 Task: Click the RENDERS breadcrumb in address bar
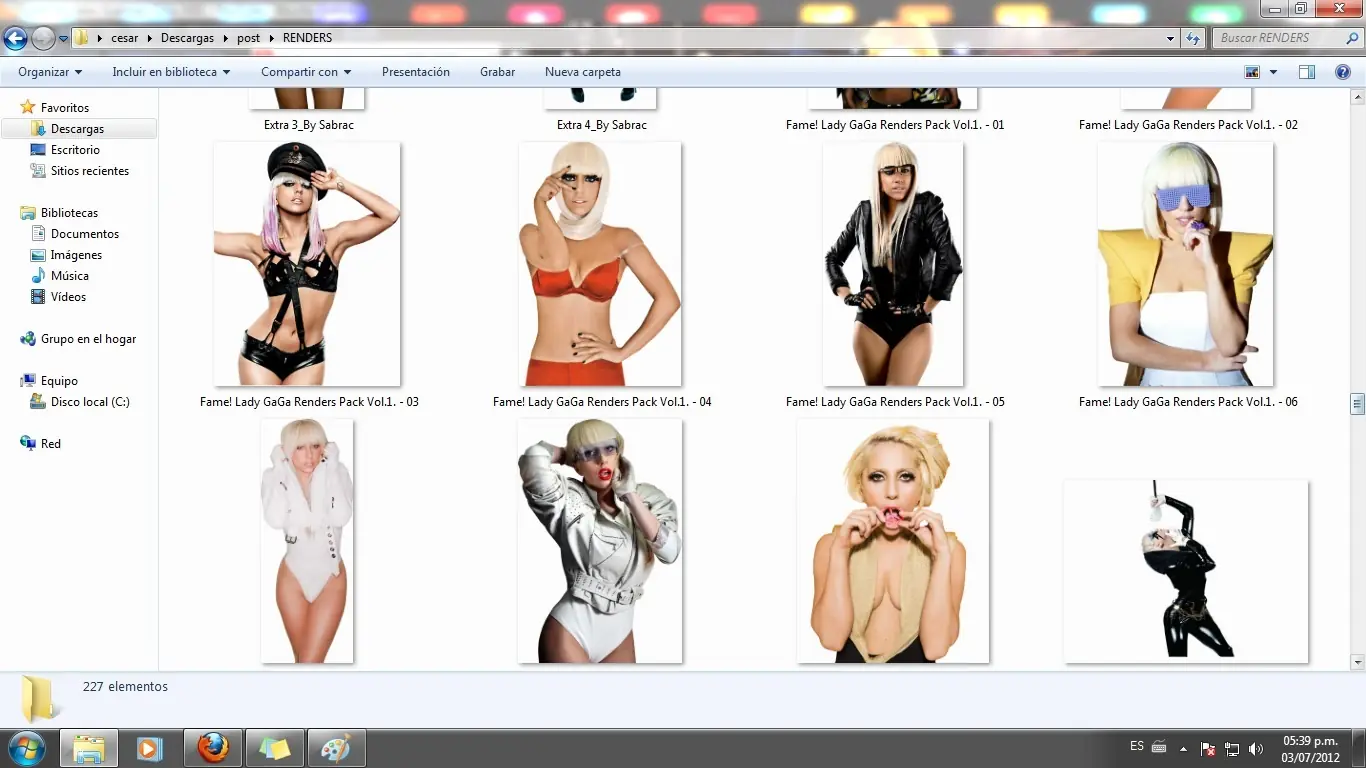[307, 38]
